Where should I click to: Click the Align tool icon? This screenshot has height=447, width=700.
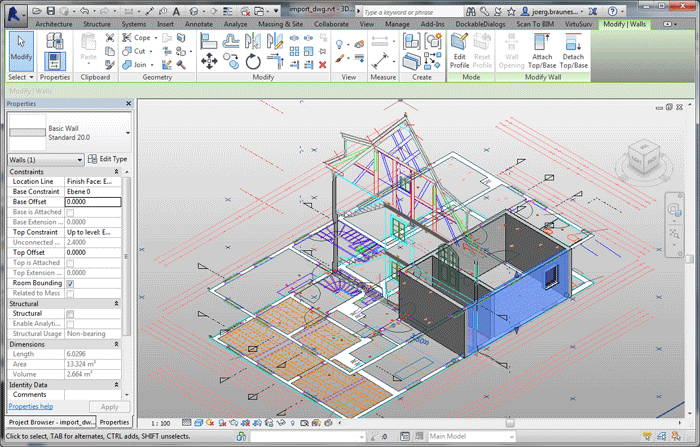(208, 42)
